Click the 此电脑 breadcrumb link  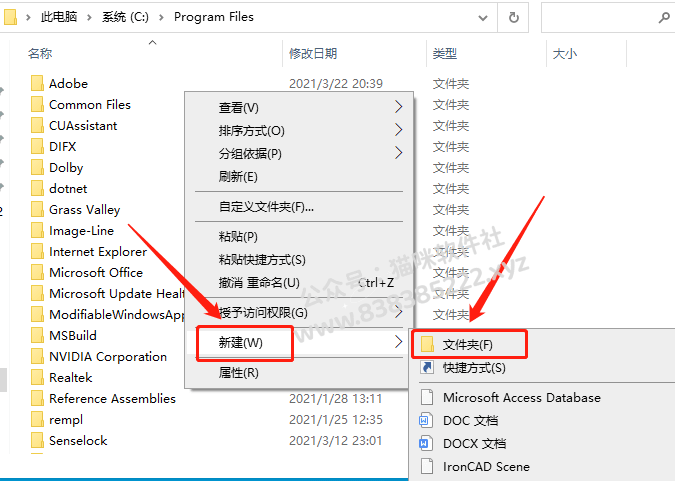click(59, 17)
